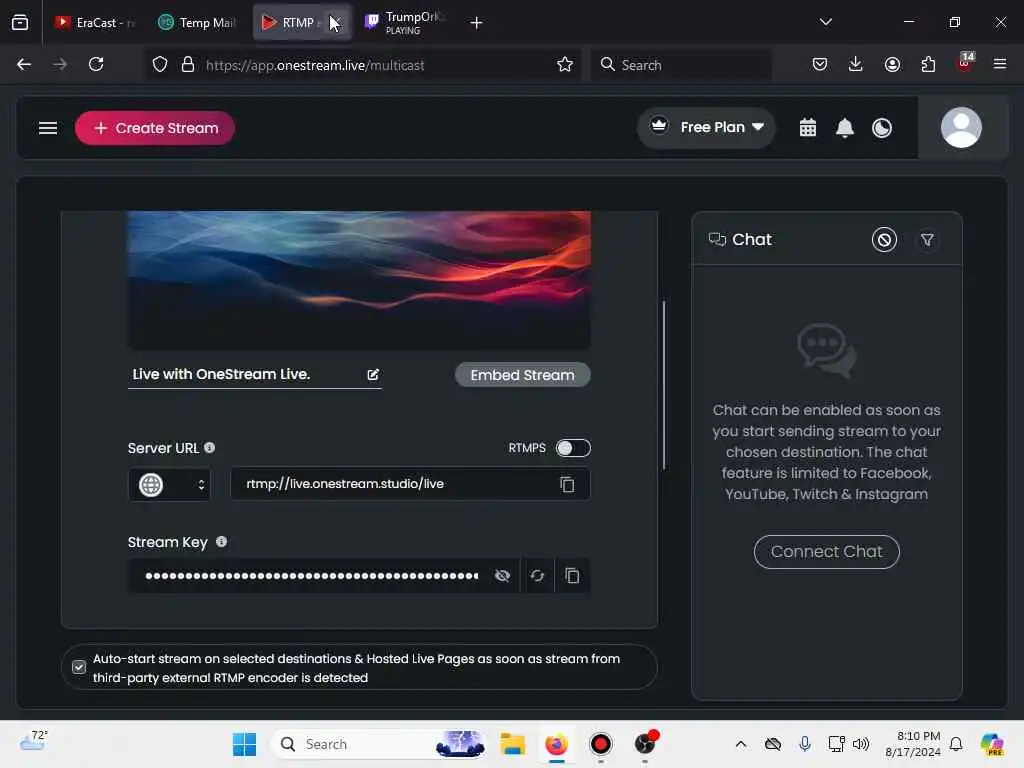Switch to the TrumpOrk Twitch tab
Screen dimensions: 1024x768
pyautogui.click(x=406, y=22)
